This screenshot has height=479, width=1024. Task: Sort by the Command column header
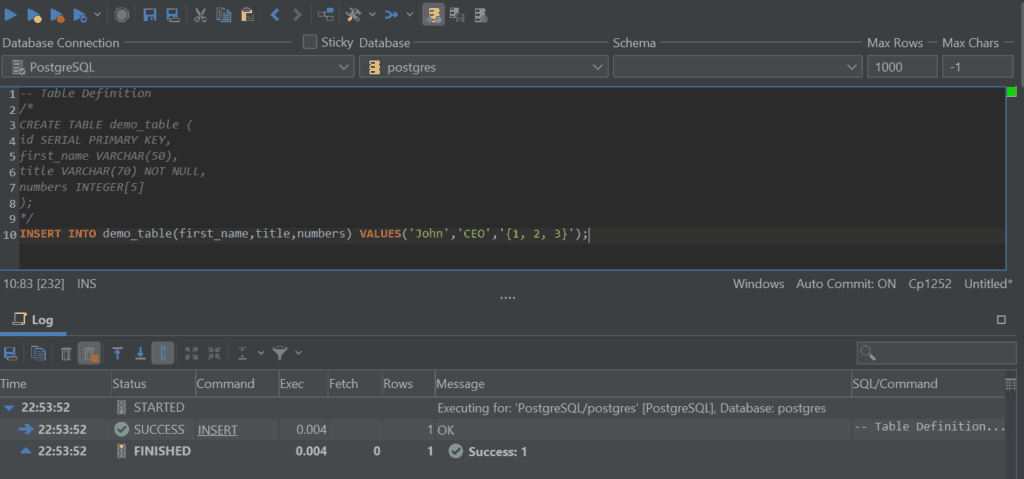tap(236, 384)
